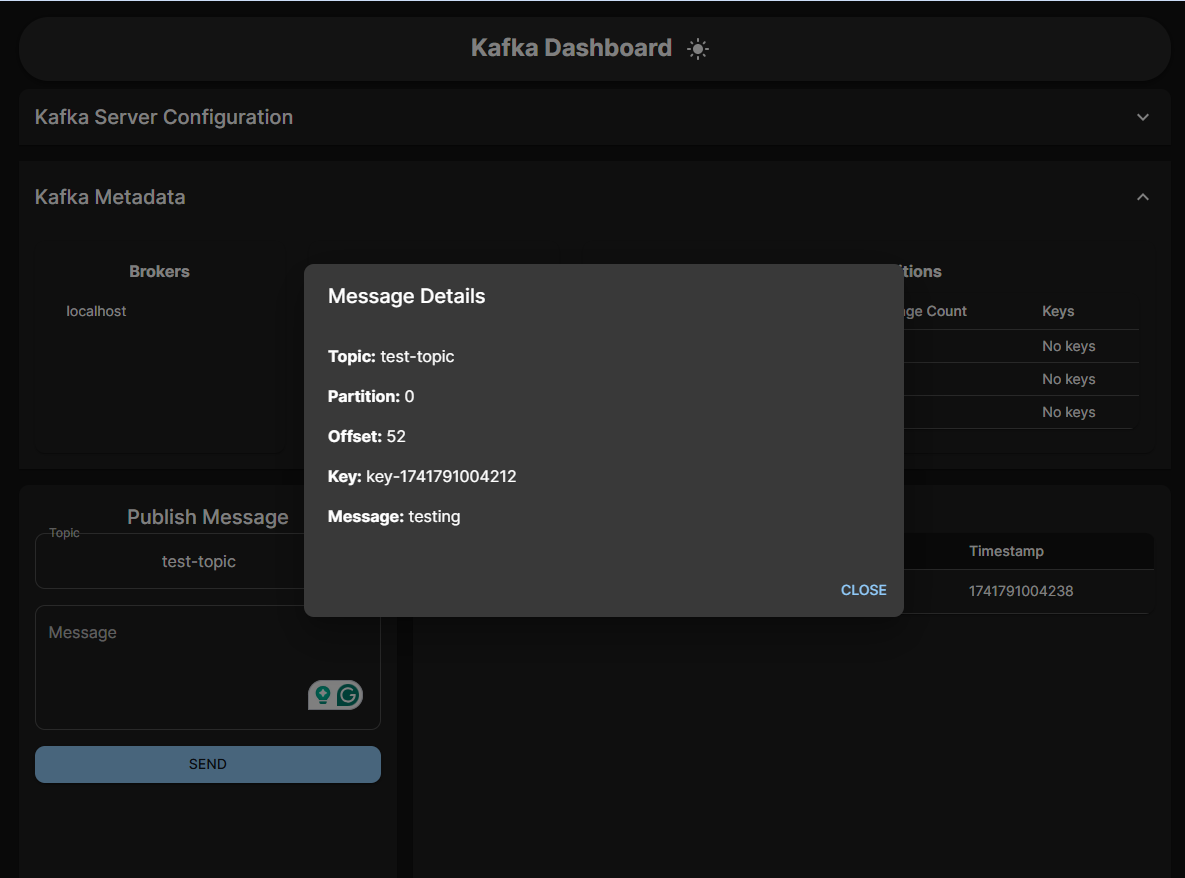This screenshot has height=878, width=1185.
Task: Click the Timestamp column header
Action: point(1006,551)
